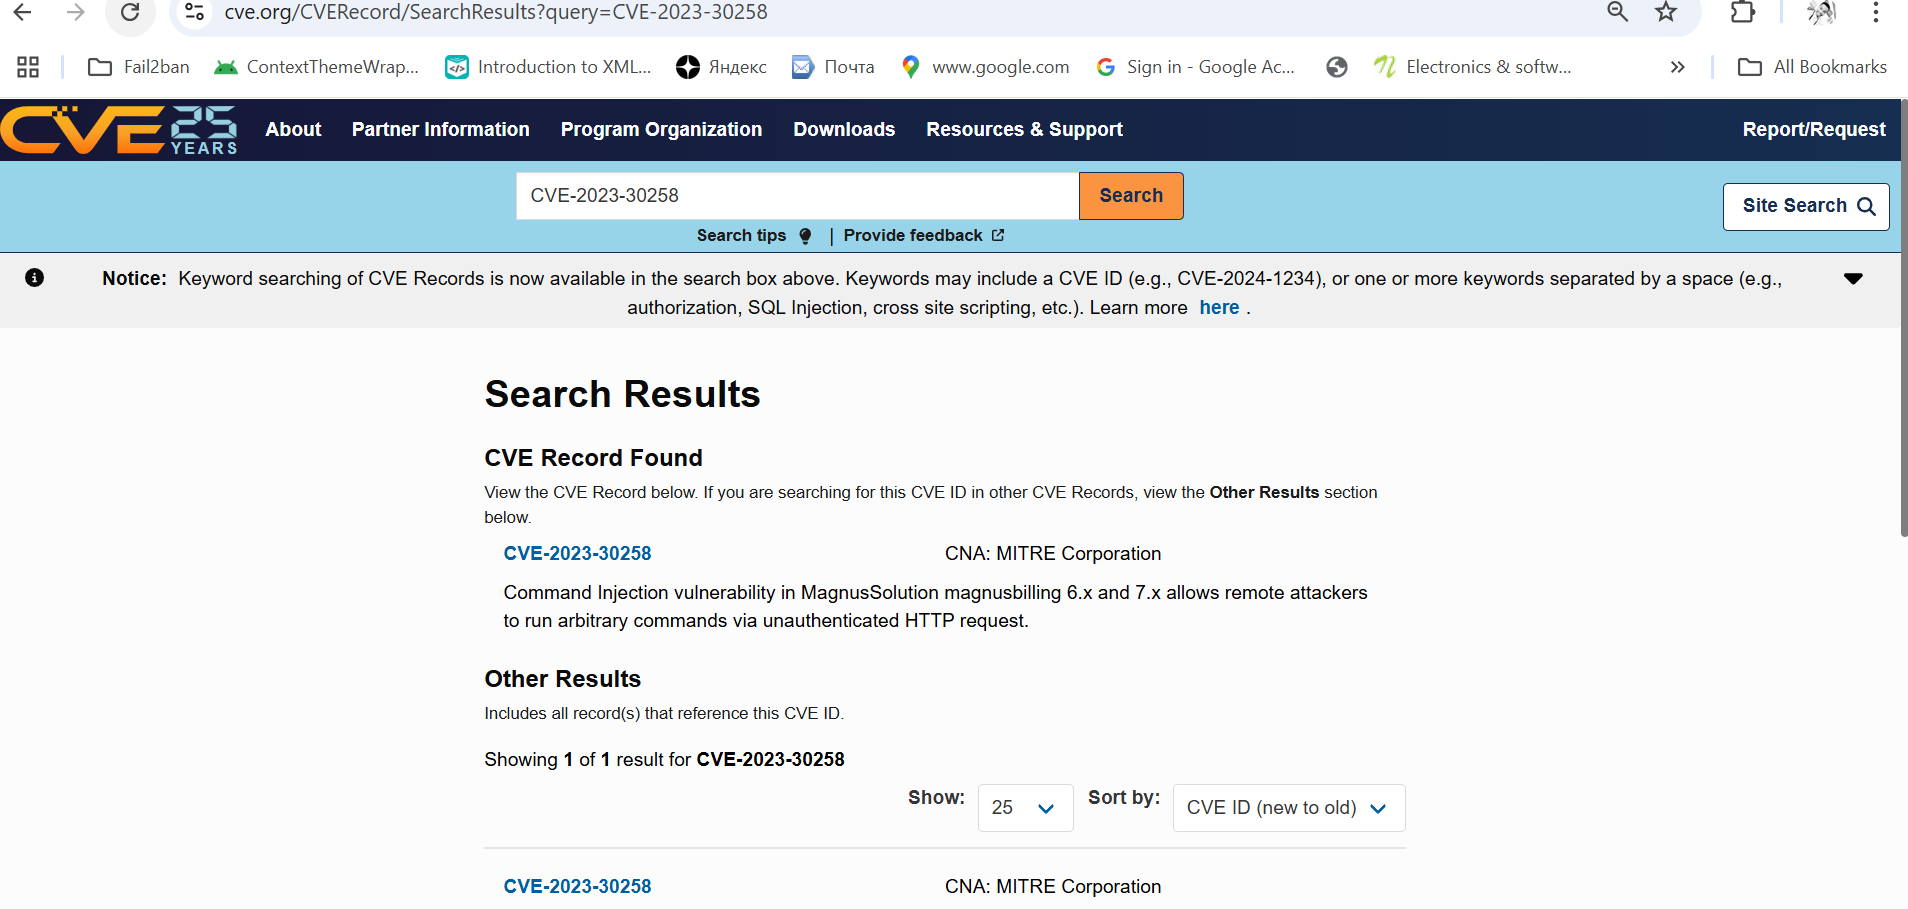
Task: Open site information icon in address bar
Action: [x=195, y=12]
